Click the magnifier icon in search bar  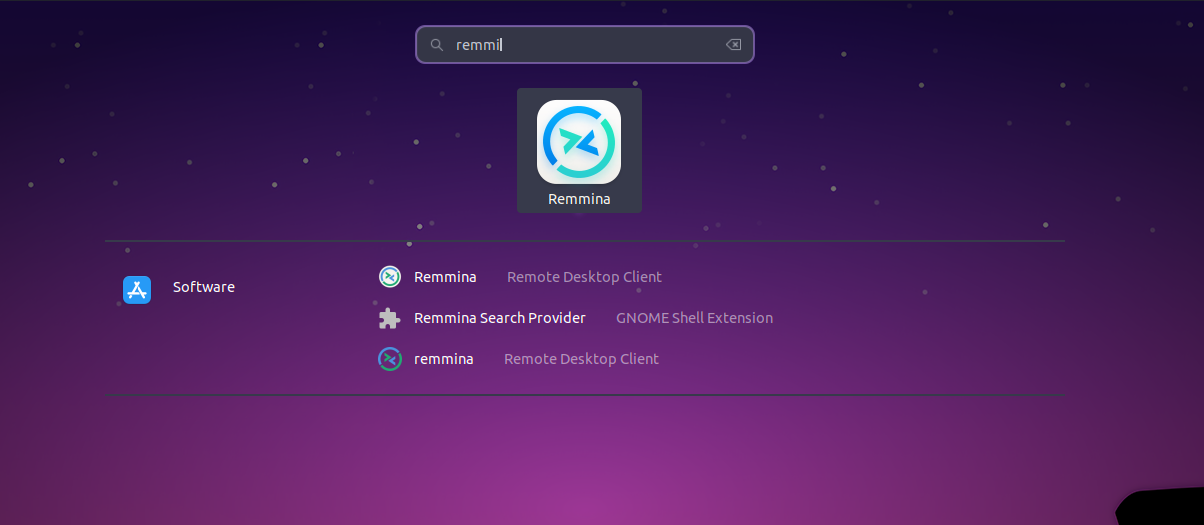coord(437,45)
